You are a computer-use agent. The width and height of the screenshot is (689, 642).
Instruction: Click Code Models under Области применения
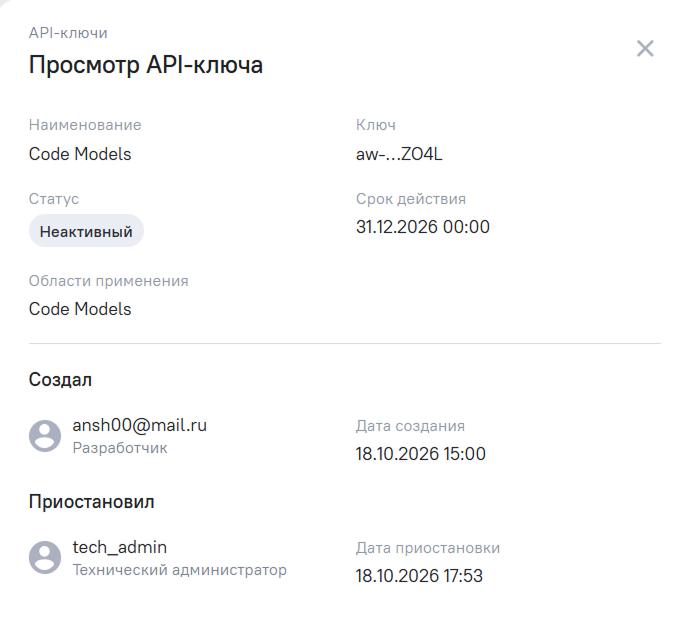coord(80,309)
